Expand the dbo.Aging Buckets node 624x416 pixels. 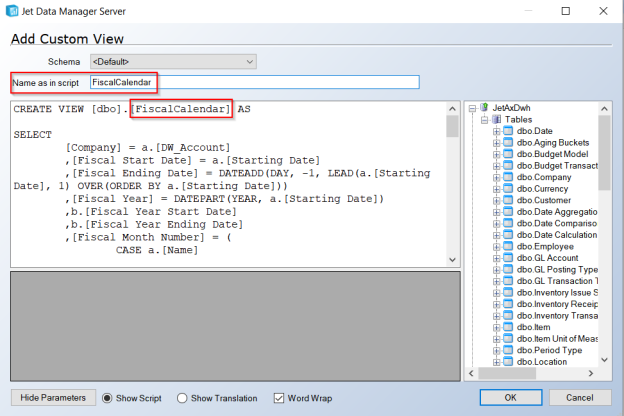496,143
